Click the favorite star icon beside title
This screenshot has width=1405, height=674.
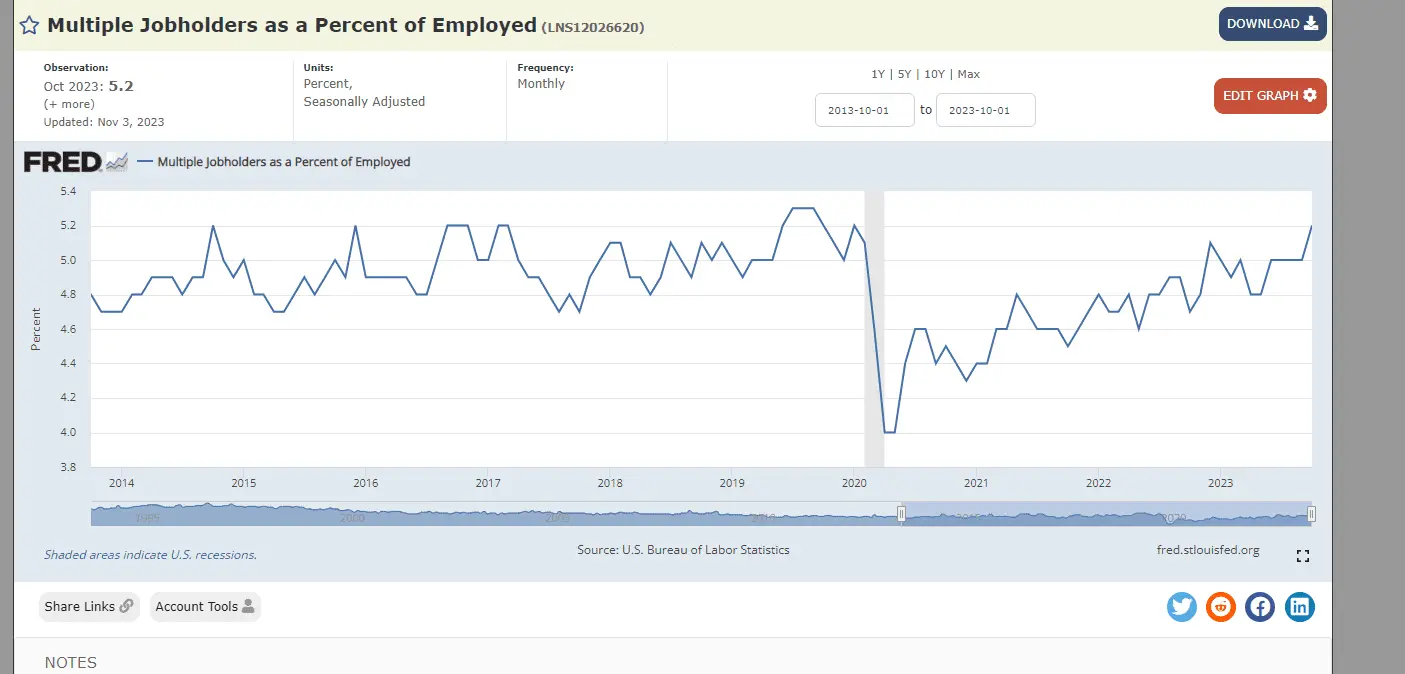pos(30,25)
